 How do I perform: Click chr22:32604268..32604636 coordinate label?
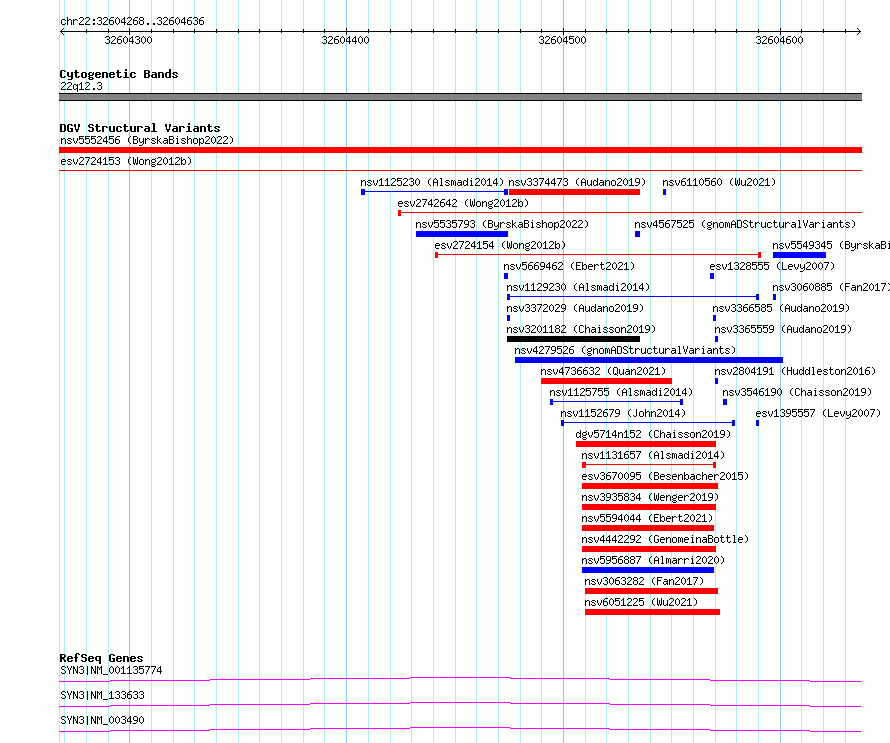(x=132, y=22)
